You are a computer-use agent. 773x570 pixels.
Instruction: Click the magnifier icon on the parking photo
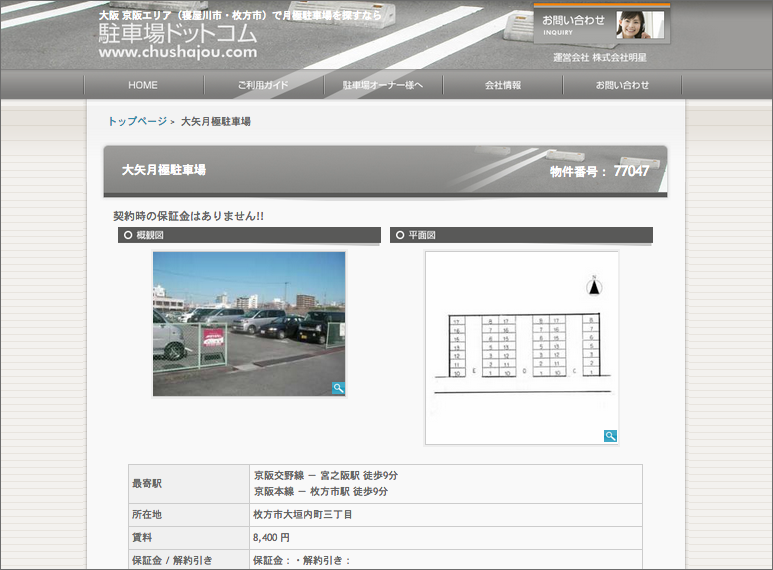pos(338,388)
